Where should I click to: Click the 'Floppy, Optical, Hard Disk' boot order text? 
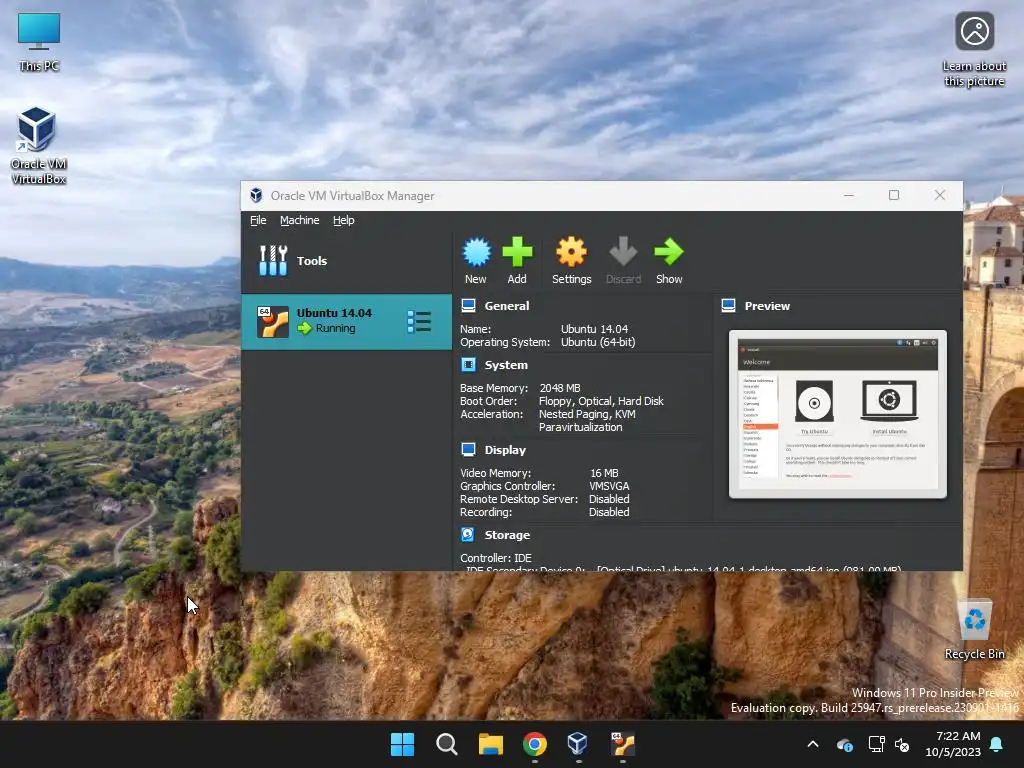point(601,401)
